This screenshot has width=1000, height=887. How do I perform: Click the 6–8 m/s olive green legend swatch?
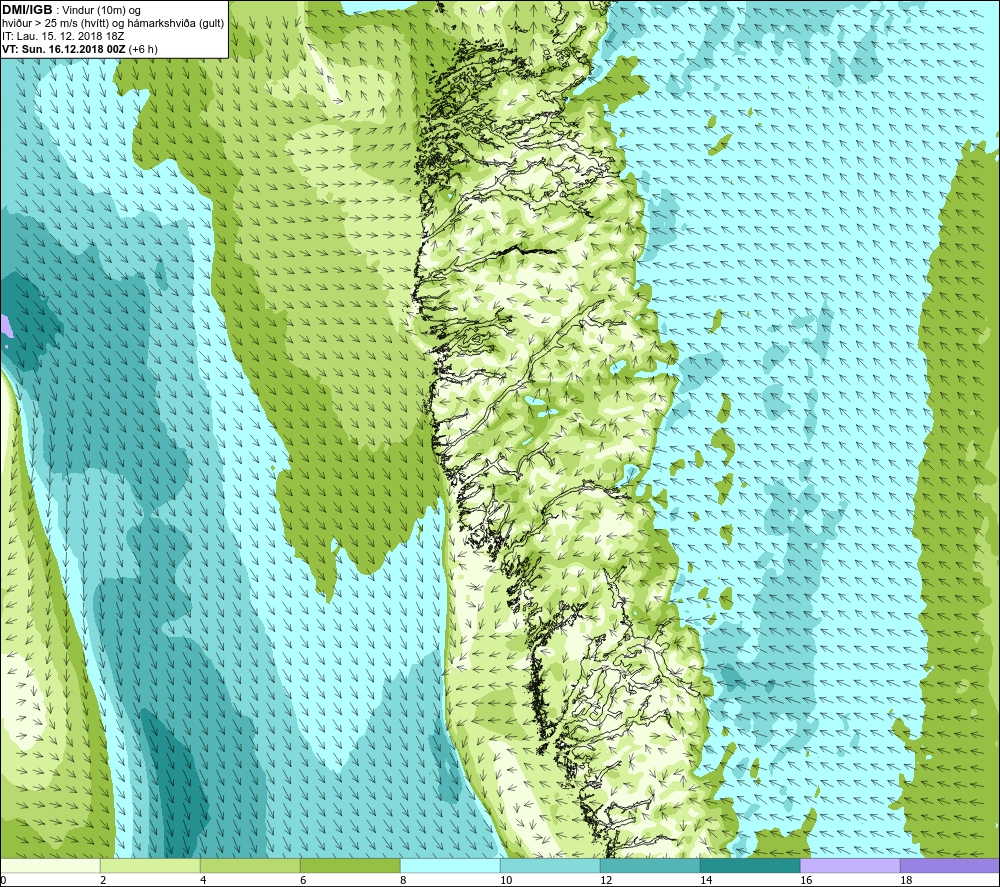(x=350, y=865)
